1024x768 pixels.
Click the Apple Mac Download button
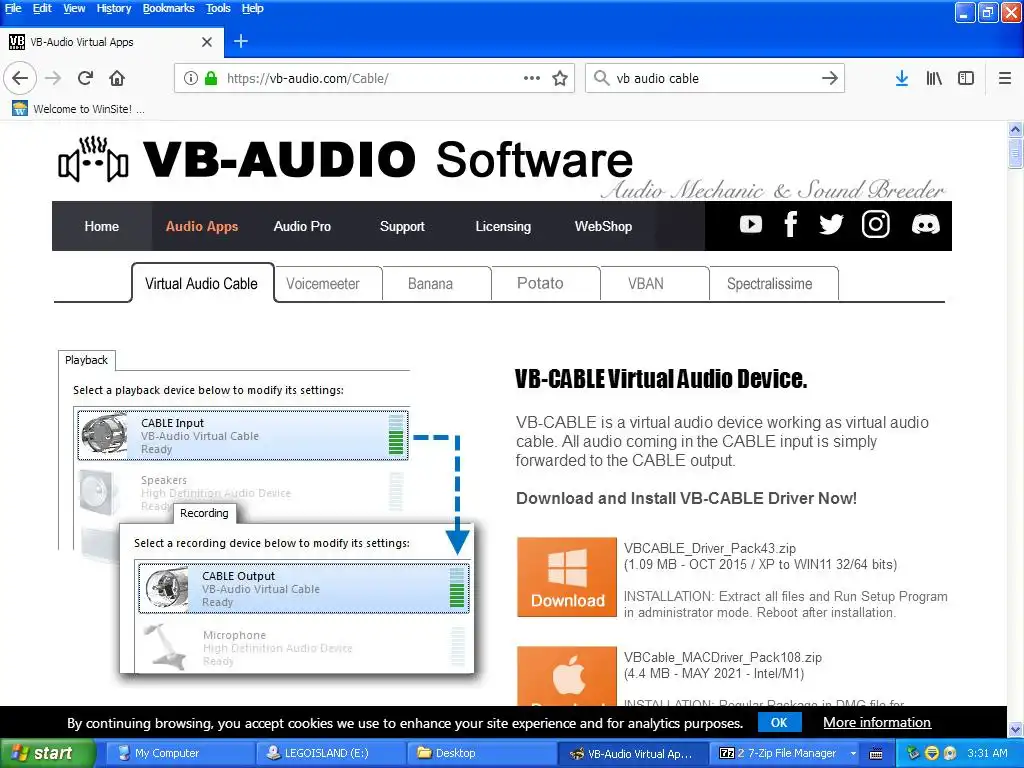pyautogui.click(x=567, y=676)
